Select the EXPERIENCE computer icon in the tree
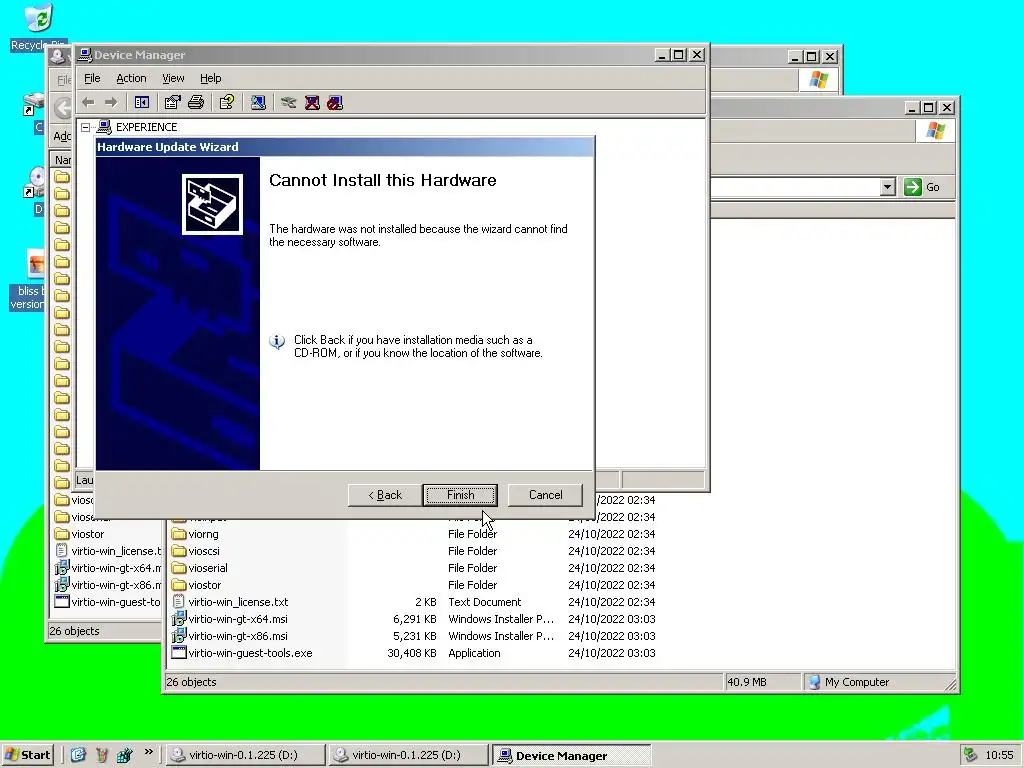1024x768 pixels. 104,127
